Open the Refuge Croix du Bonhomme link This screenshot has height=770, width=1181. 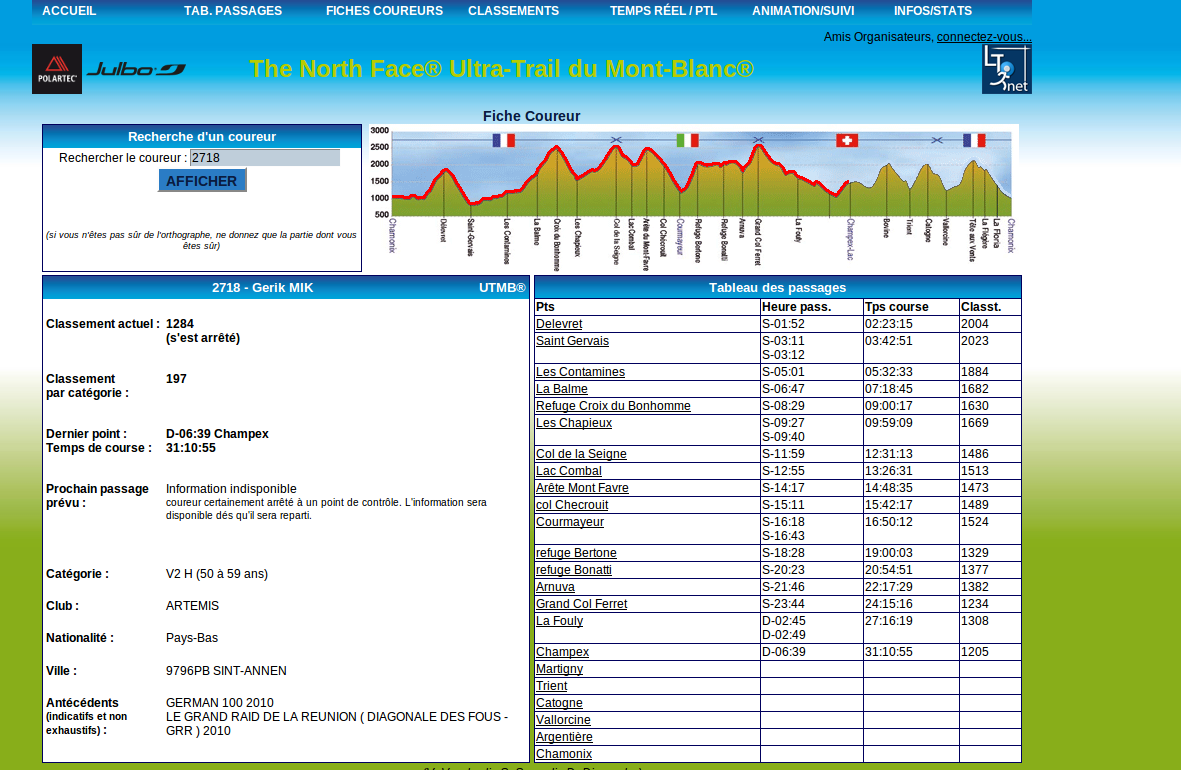613,405
